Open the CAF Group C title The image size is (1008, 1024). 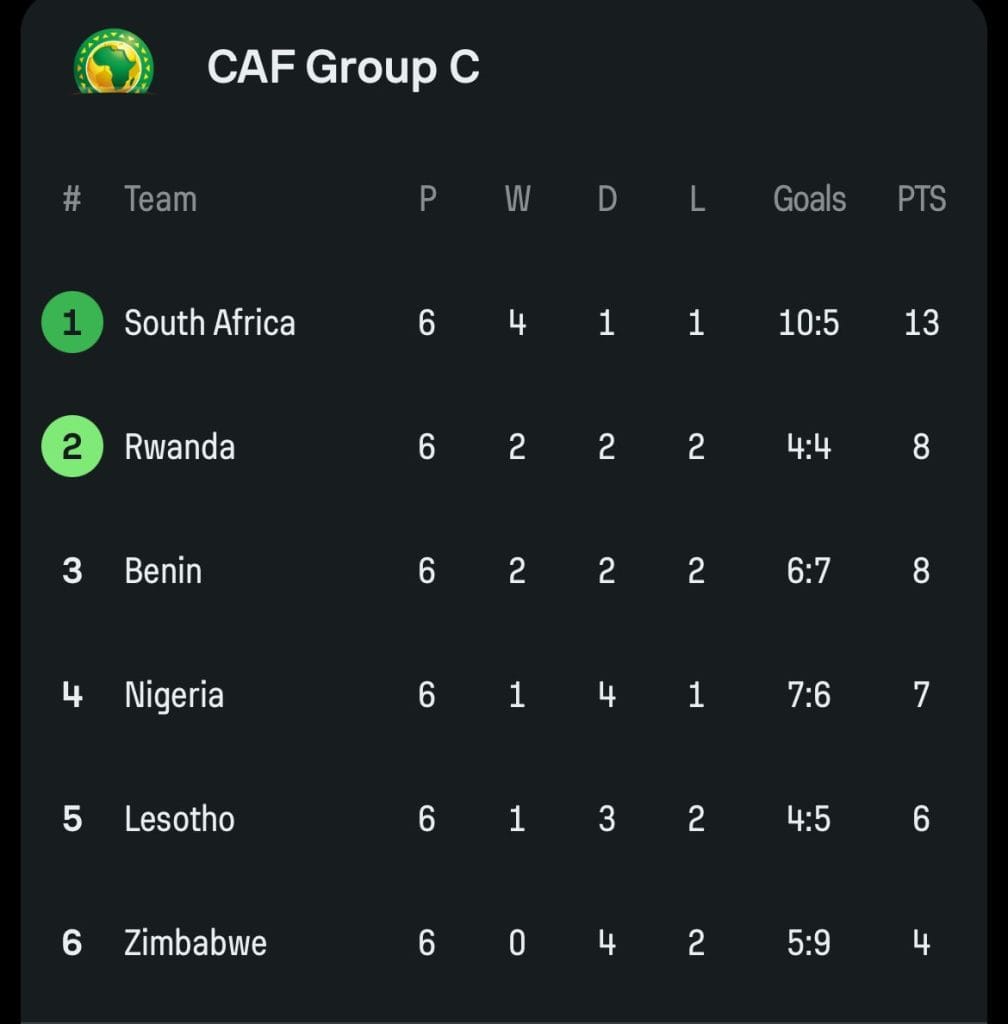coord(343,67)
